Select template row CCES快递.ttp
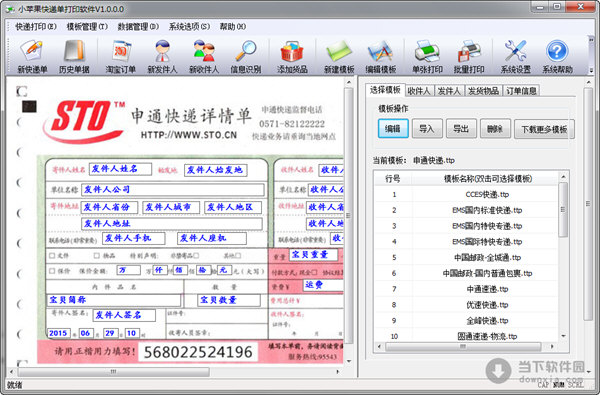600x395 pixels. pos(466,194)
